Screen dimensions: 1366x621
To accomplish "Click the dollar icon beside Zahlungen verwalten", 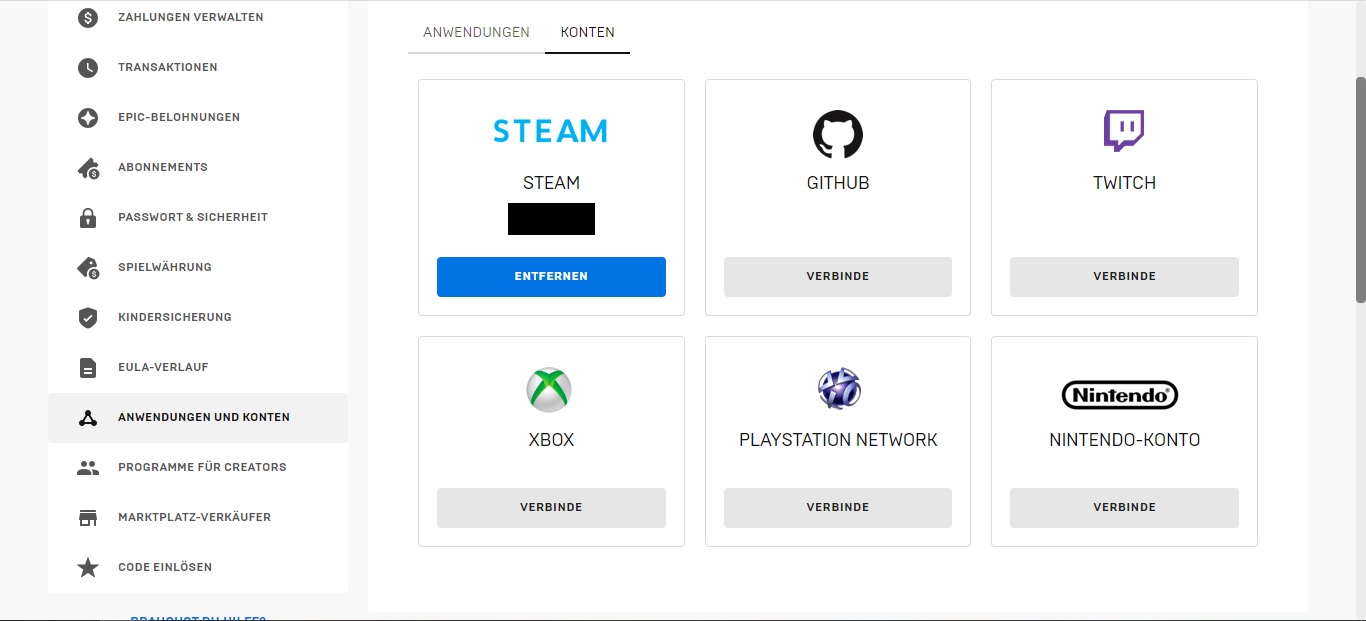I will click(x=88, y=17).
